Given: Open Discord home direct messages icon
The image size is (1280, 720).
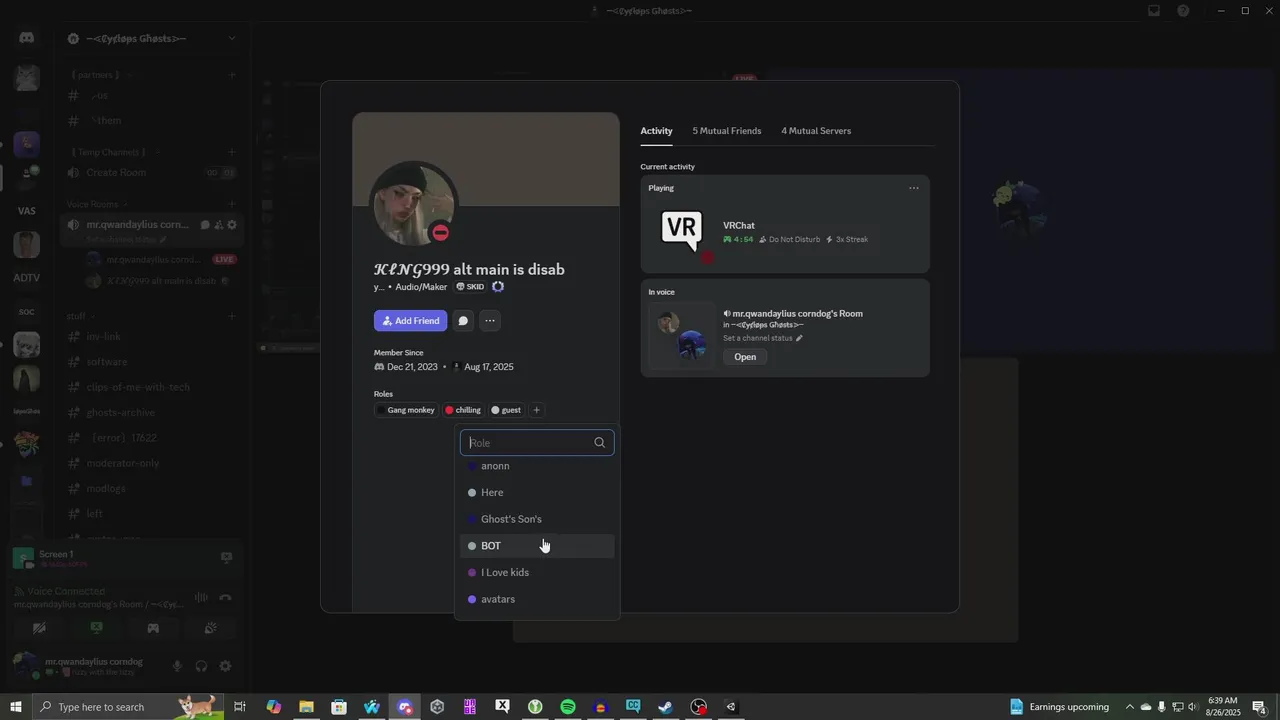Looking at the screenshot, I should point(27,38).
